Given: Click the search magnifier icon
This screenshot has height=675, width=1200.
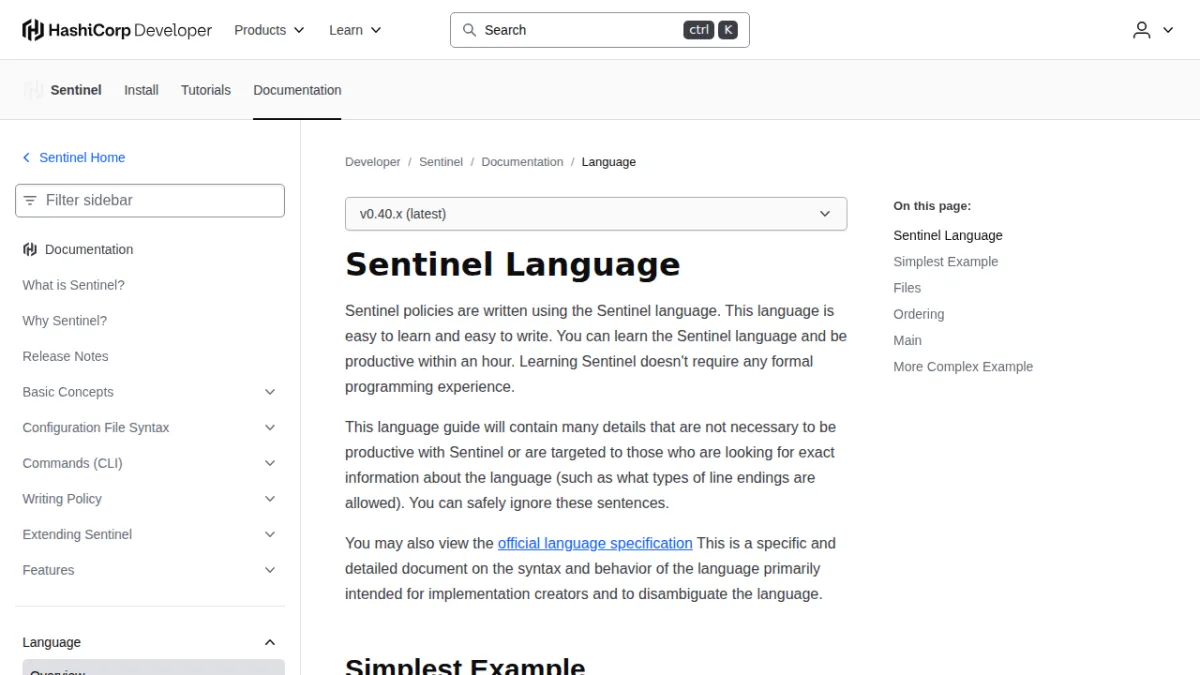Looking at the screenshot, I should [469, 30].
